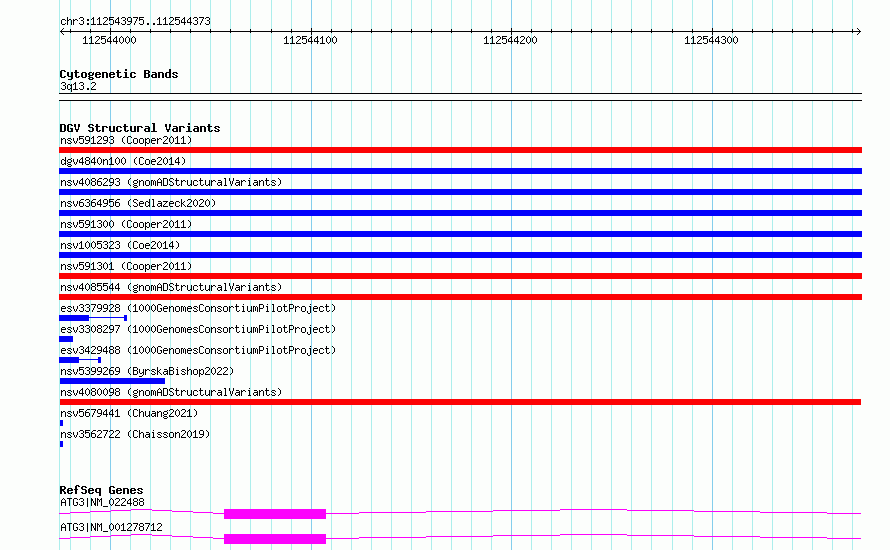The image size is (890, 550).
Task: Select the red nsv591301 variant bar
Action: (460, 276)
